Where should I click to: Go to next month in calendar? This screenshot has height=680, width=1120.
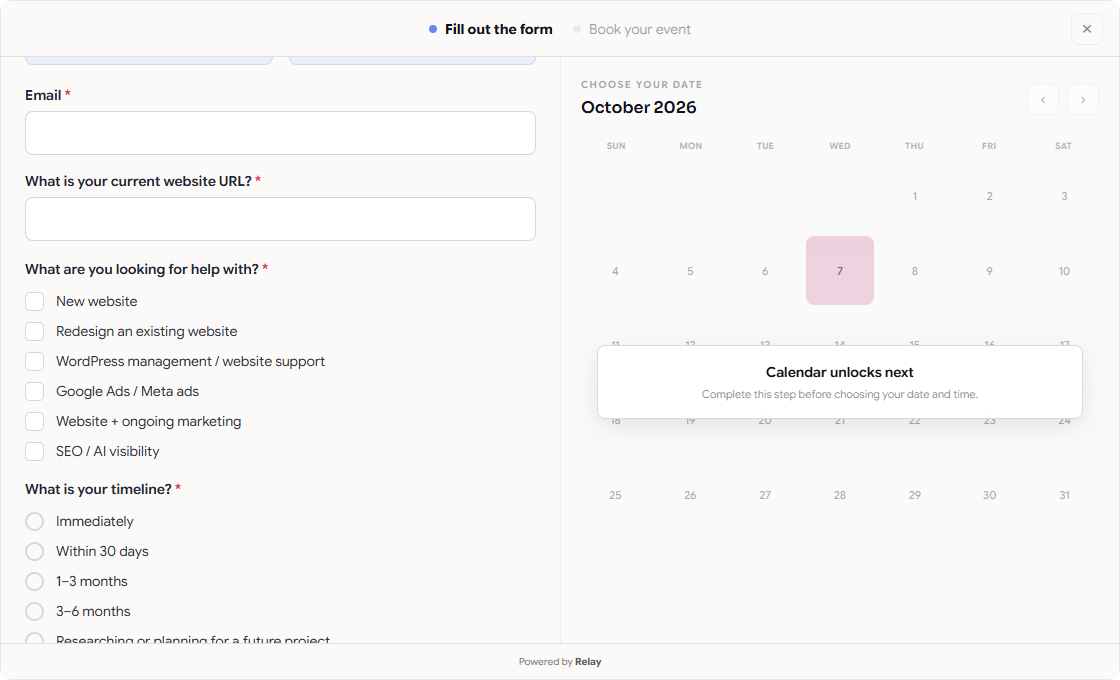tap(1083, 99)
